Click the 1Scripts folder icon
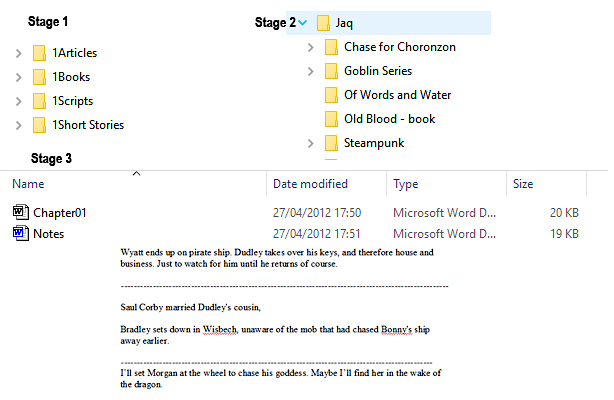Image resolution: width=614 pixels, height=400 pixels. click(x=39, y=101)
